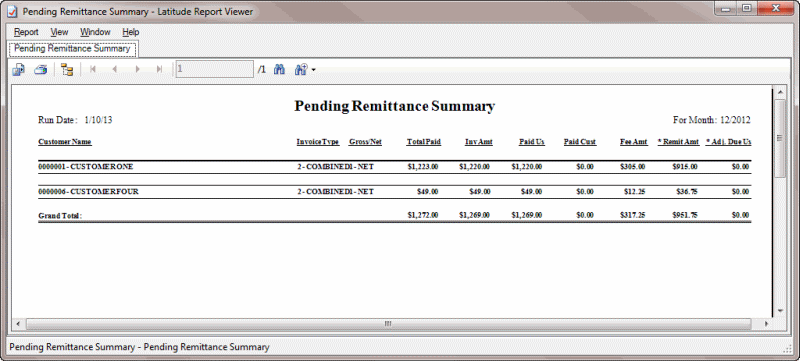Click the $36.75 remit amount
This screenshot has width=800, height=361.
pyautogui.click(x=687, y=192)
